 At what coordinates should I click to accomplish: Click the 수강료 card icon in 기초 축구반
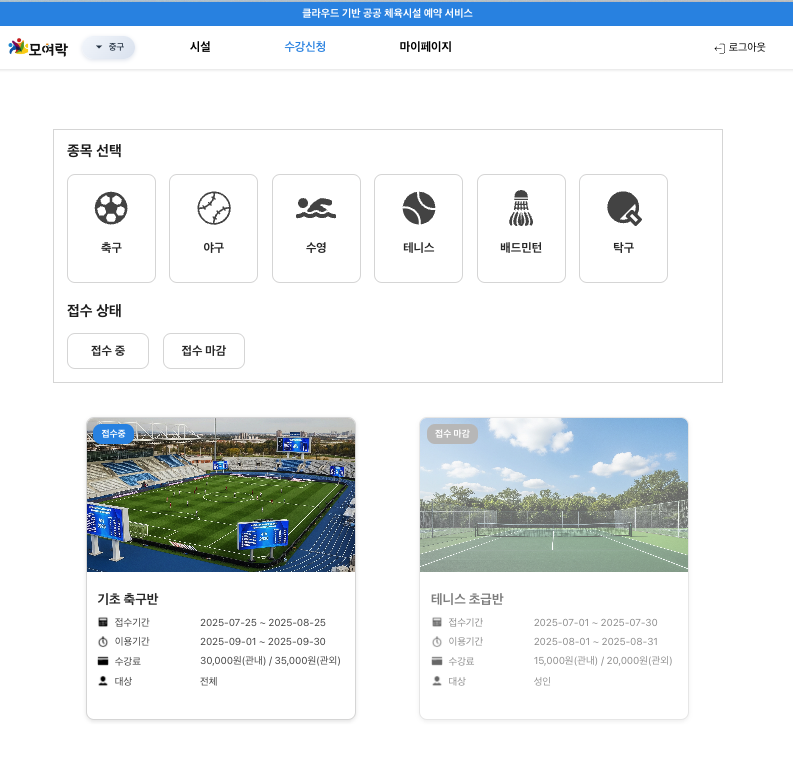tap(103, 661)
